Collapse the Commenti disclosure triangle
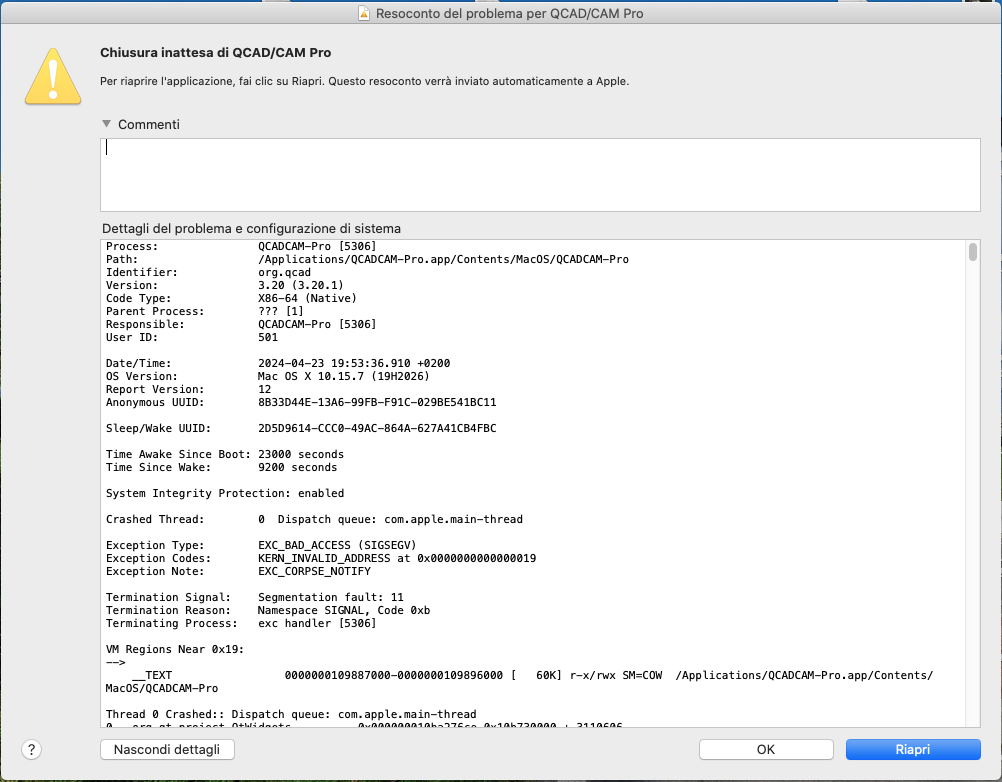 pos(106,124)
